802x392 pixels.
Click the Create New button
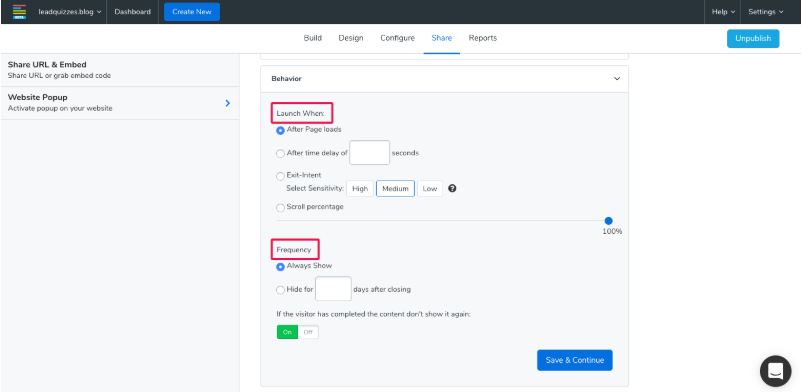(x=192, y=12)
